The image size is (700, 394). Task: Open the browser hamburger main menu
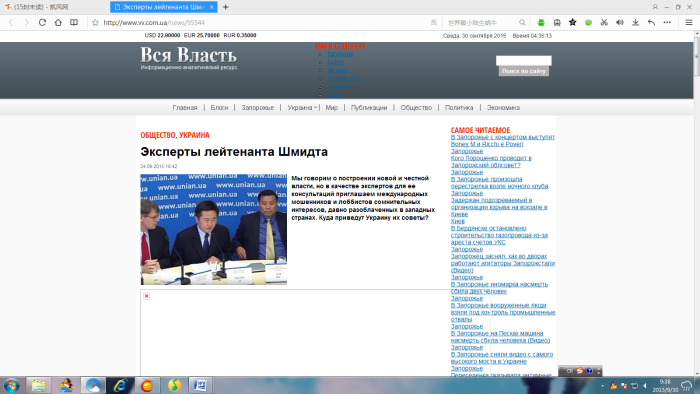click(x=689, y=22)
